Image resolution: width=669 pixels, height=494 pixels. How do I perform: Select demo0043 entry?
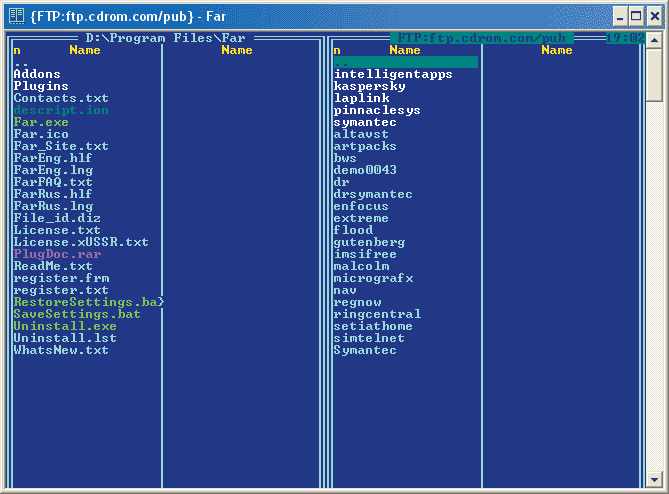(x=365, y=170)
